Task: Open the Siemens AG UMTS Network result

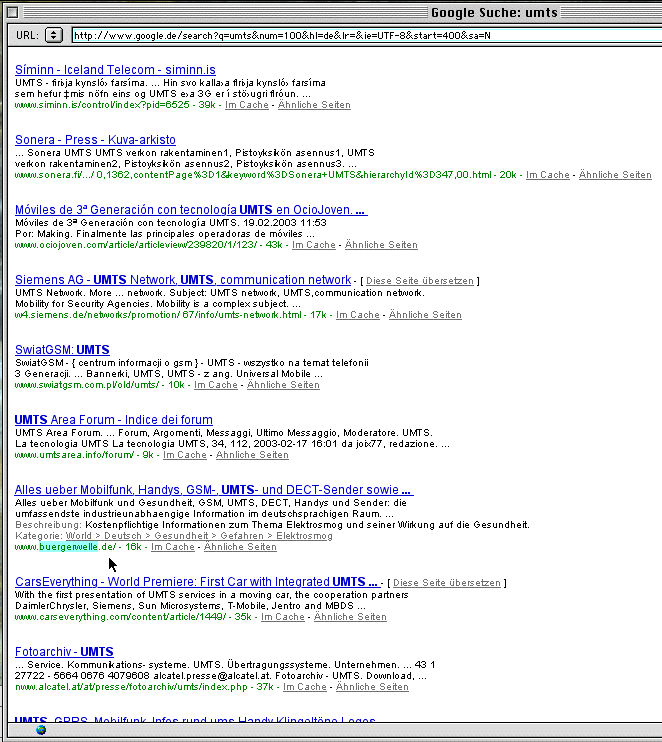Action: click(x=183, y=280)
